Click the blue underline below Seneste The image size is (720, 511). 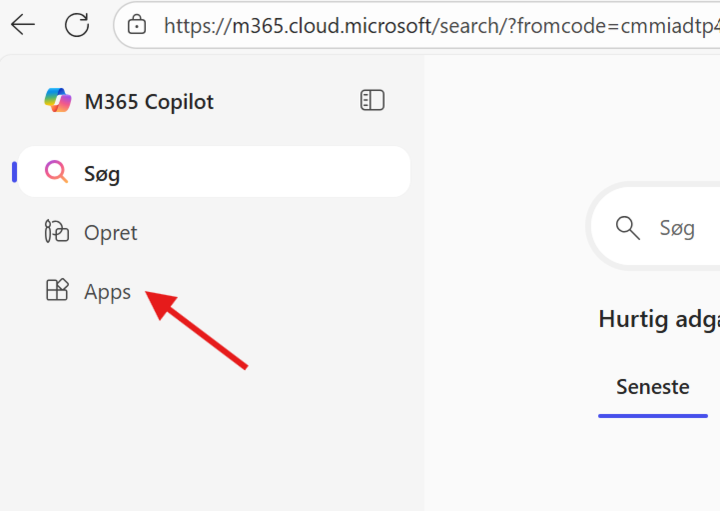tap(653, 414)
